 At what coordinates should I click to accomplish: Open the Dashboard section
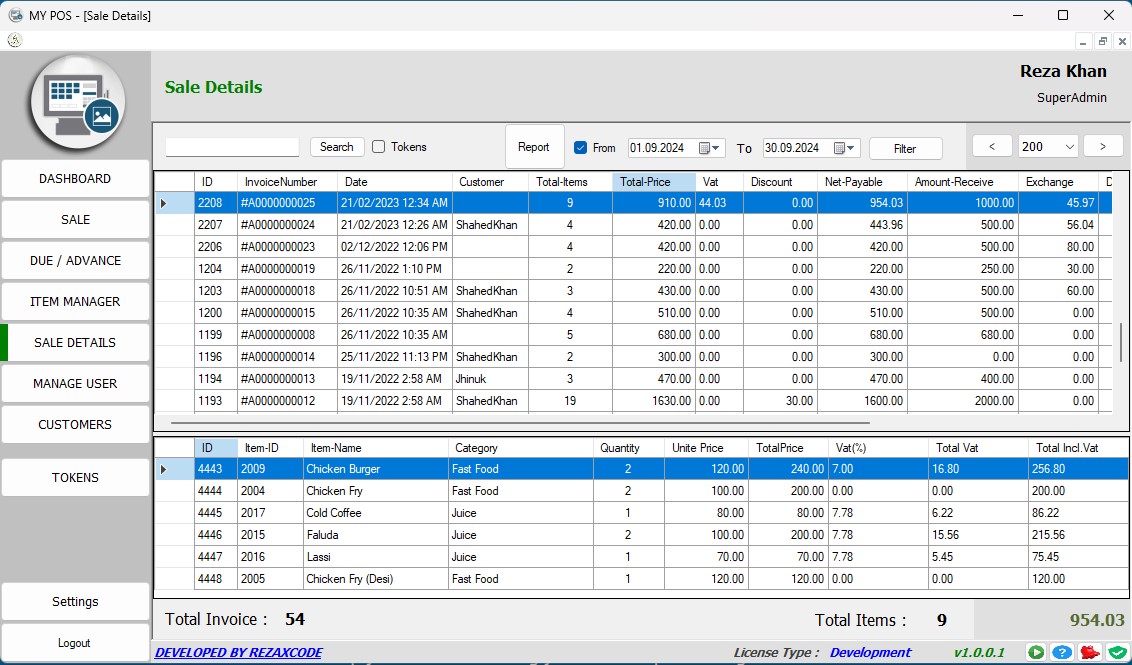coord(75,179)
